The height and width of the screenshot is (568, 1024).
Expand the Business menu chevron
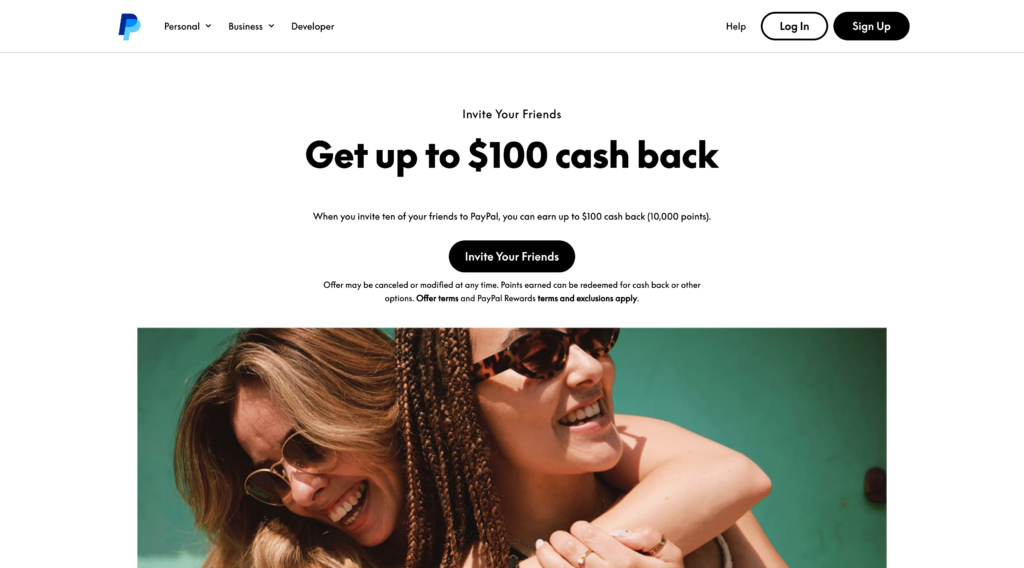coord(271,26)
